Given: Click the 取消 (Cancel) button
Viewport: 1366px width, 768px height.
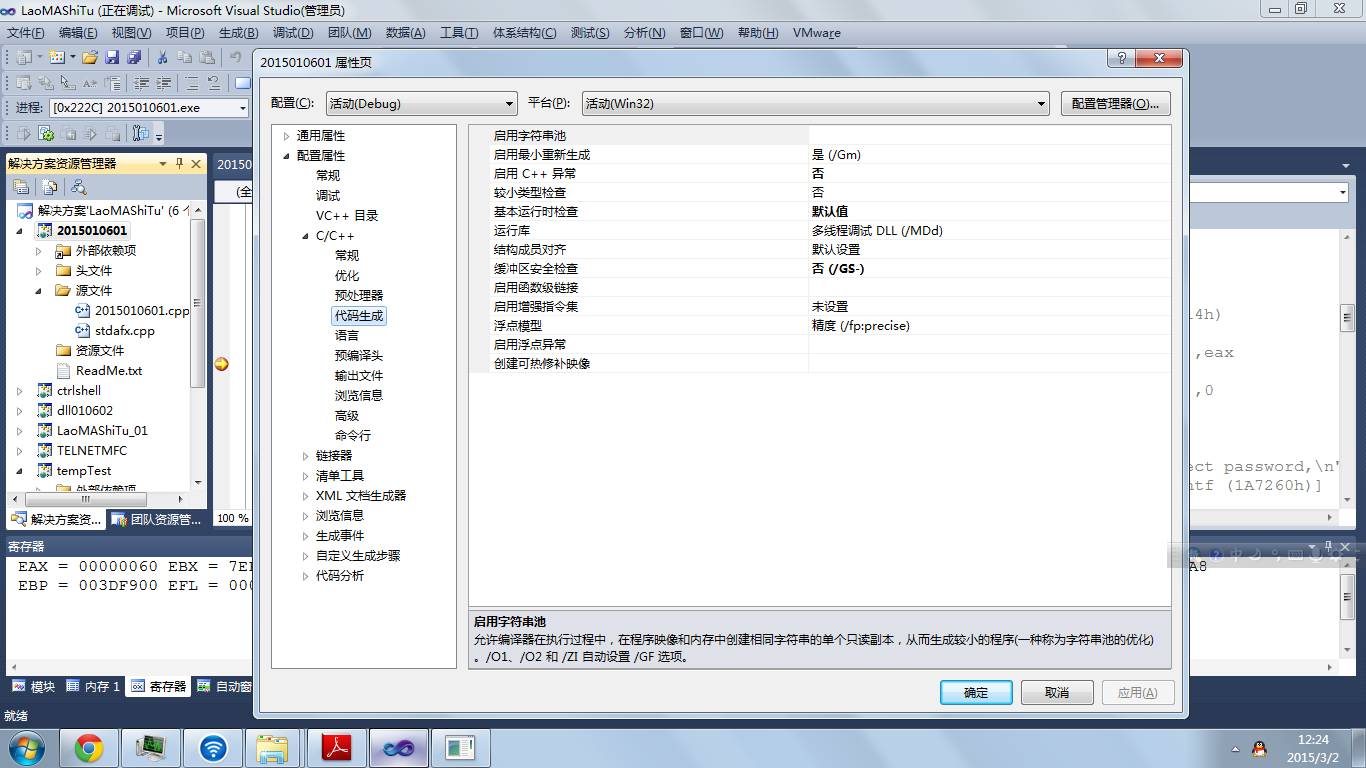Looking at the screenshot, I should point(1057,693).
